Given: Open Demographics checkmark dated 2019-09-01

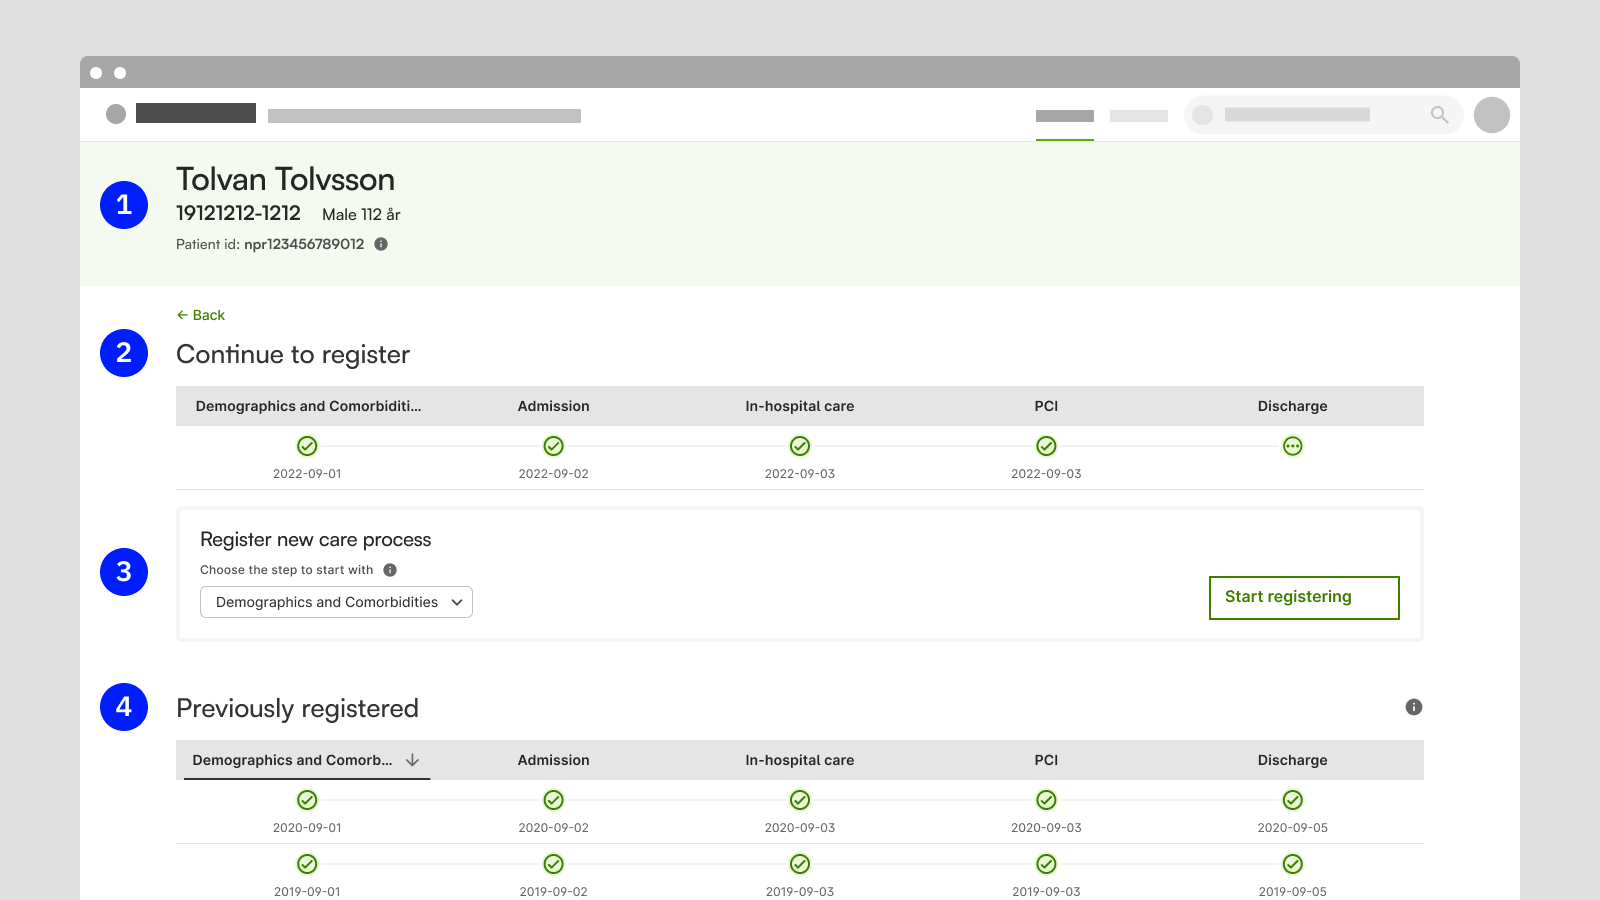Looking at the screenshot, I should (x=307, y=864).
